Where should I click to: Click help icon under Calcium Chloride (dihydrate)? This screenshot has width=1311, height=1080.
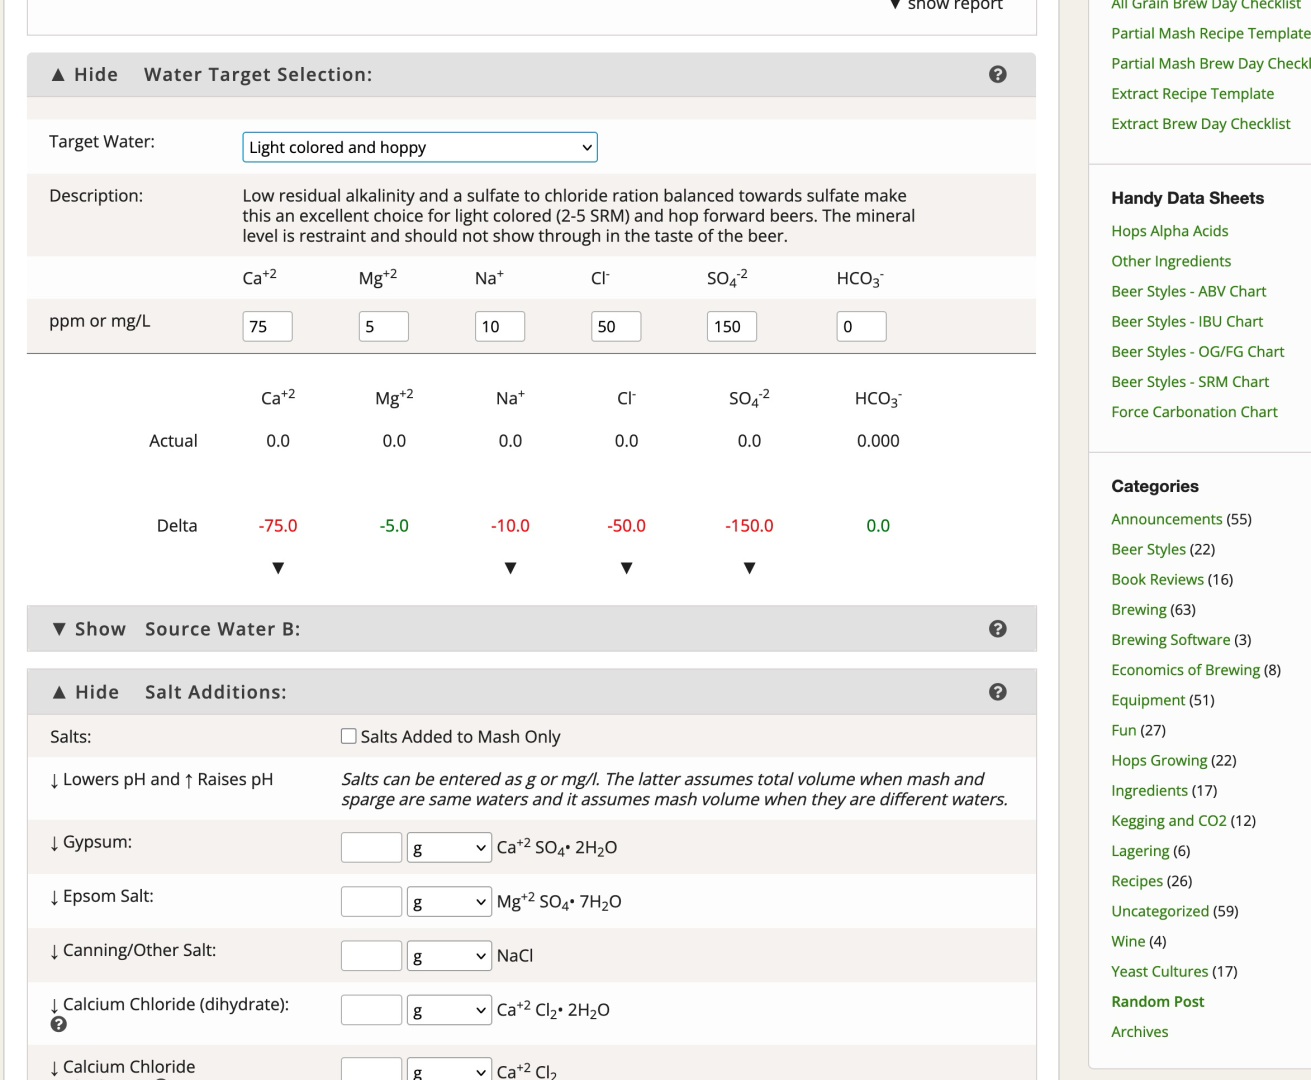[58, 1024]
